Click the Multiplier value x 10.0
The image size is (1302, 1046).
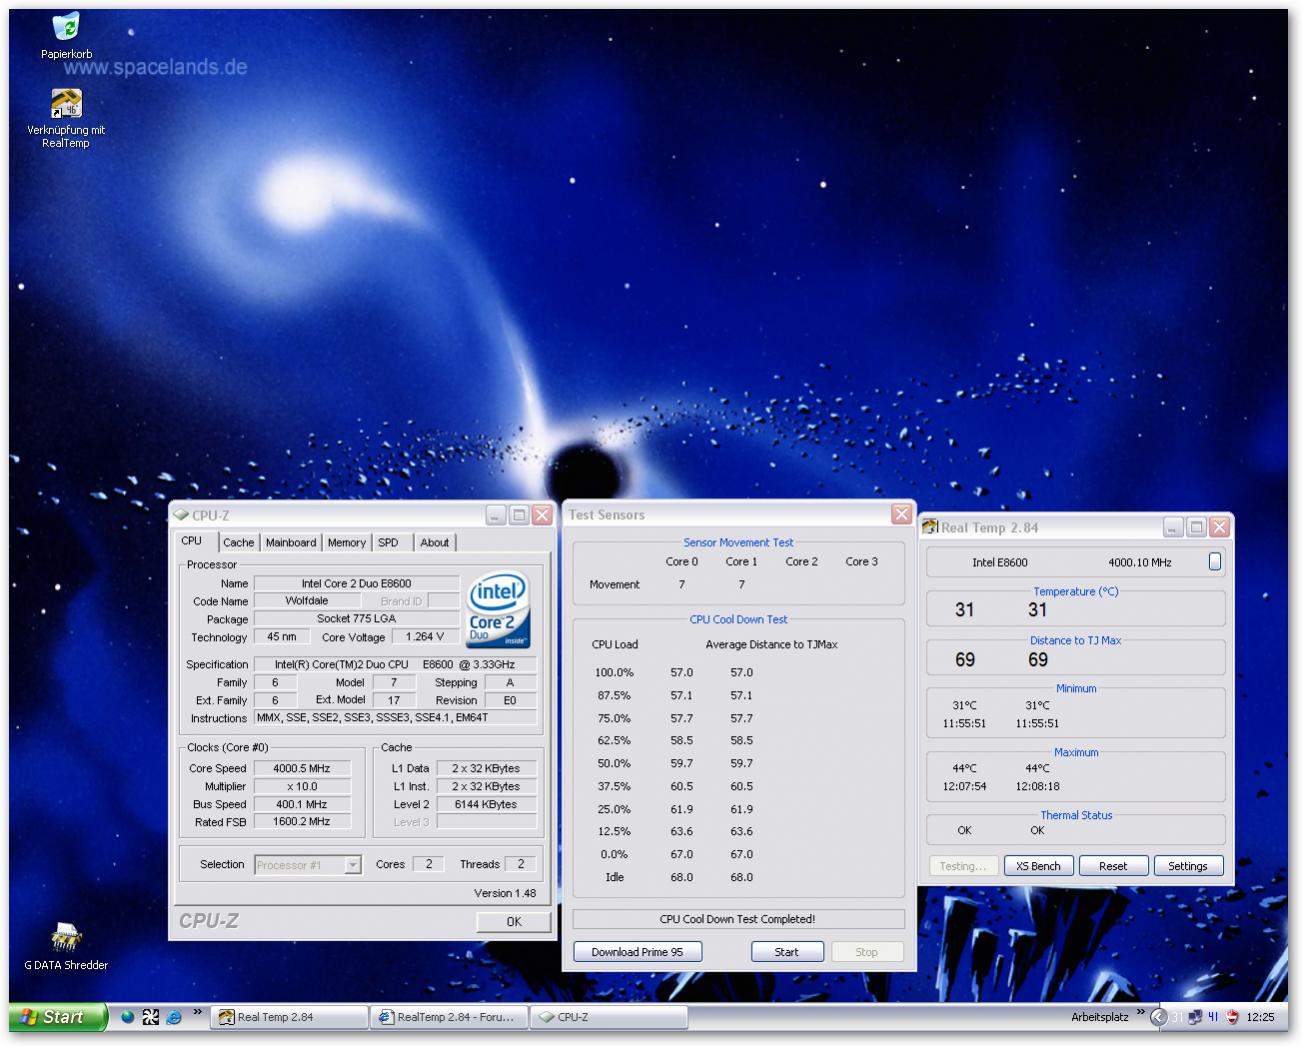pos(302,786)
